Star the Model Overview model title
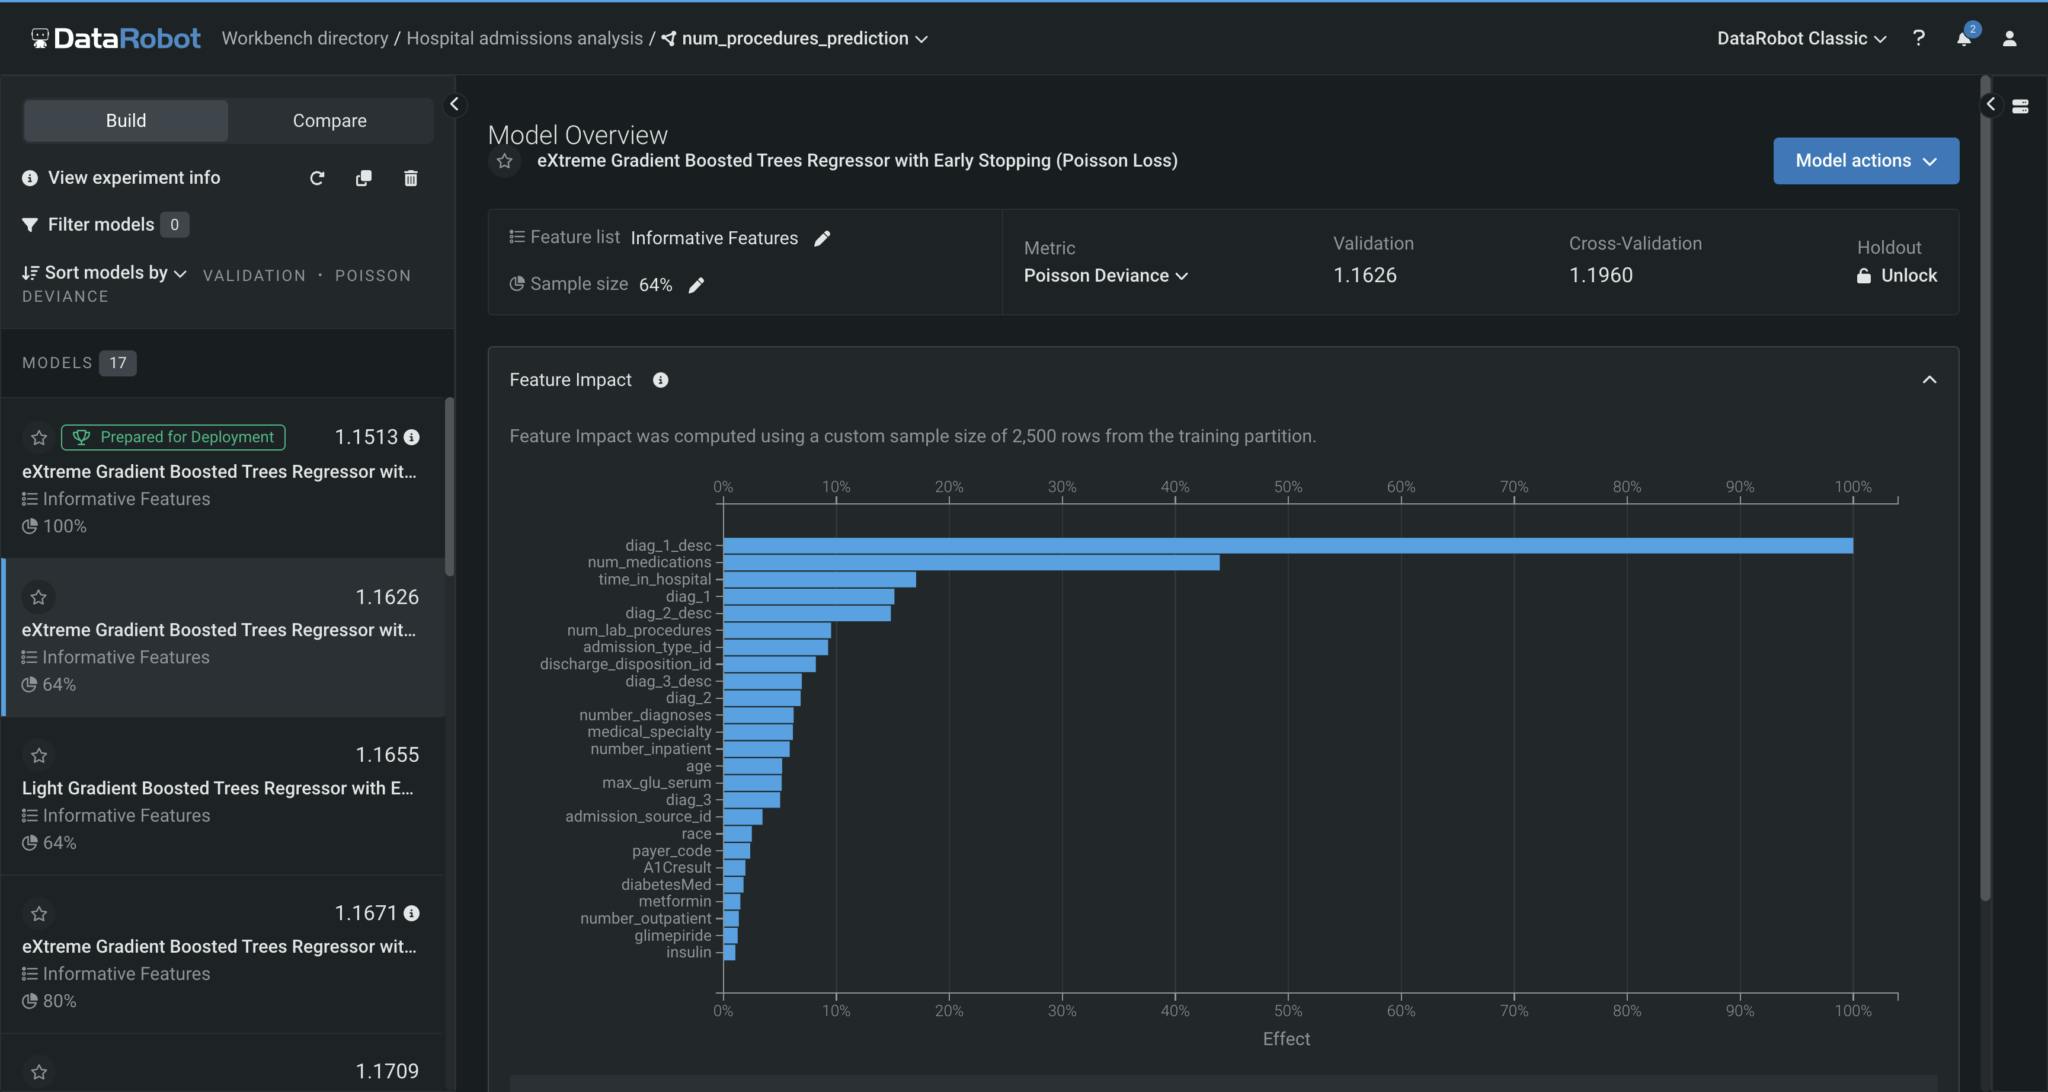Screen dimensions: 2048x1092 point(505,161)
